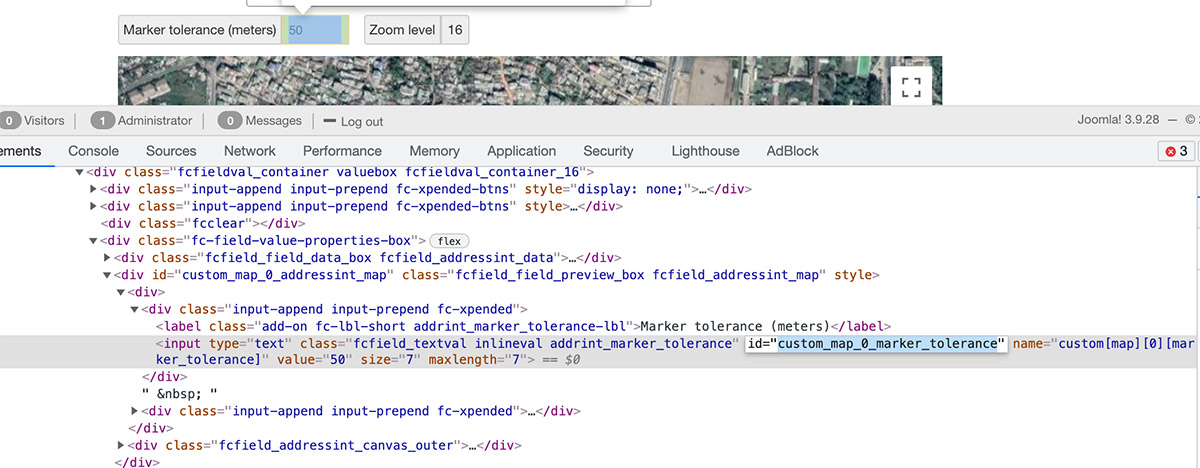Open the Security tab
The image size is (1200, 468).
click(608, 151)
